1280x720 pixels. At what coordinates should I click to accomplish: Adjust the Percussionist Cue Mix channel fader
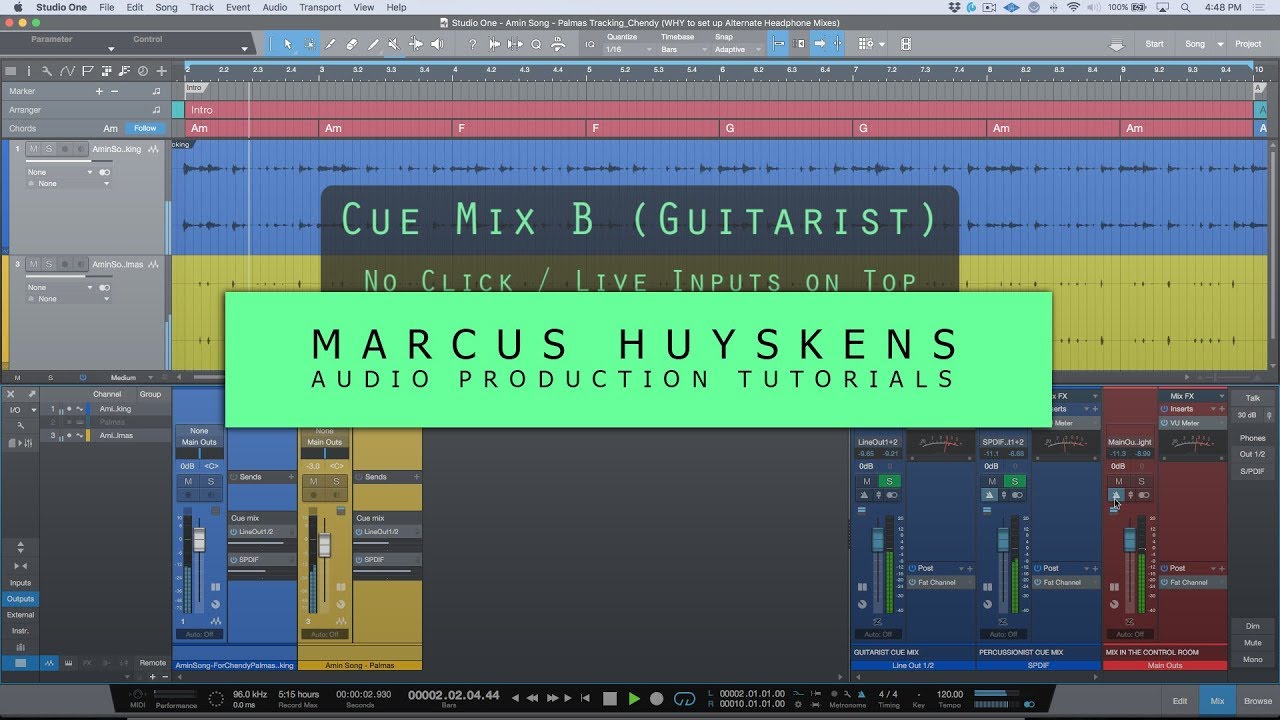pos(1003,540)
